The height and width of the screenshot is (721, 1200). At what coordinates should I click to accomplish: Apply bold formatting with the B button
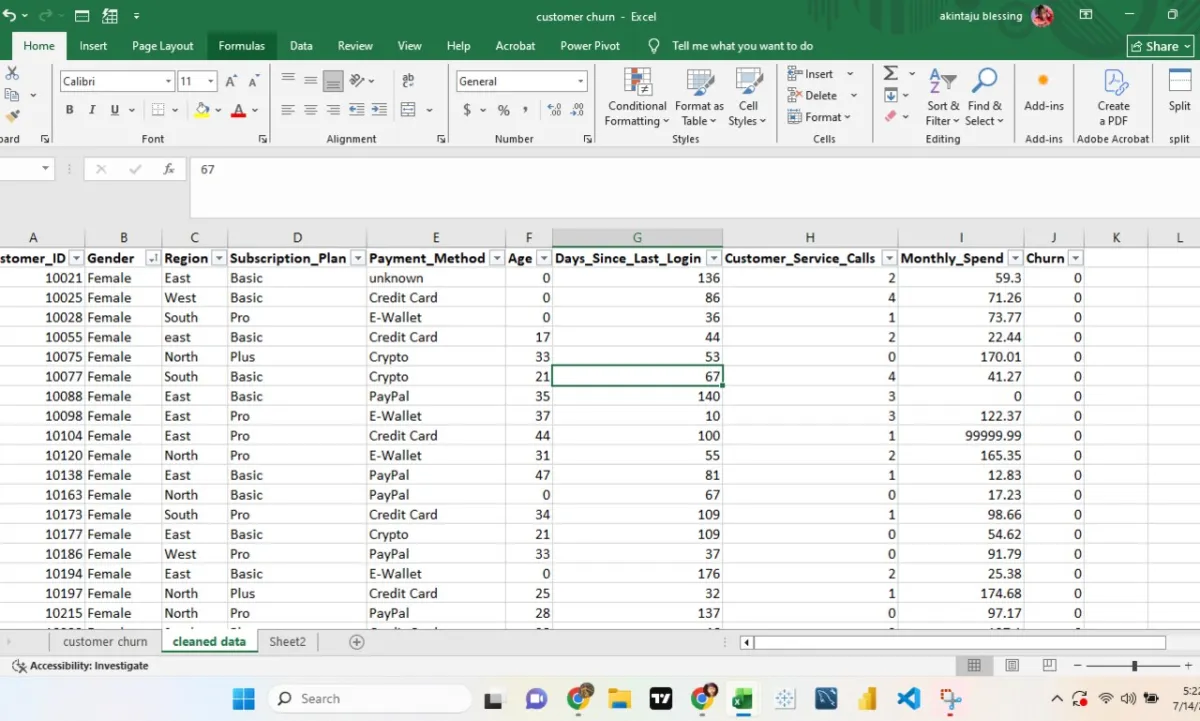69,110
